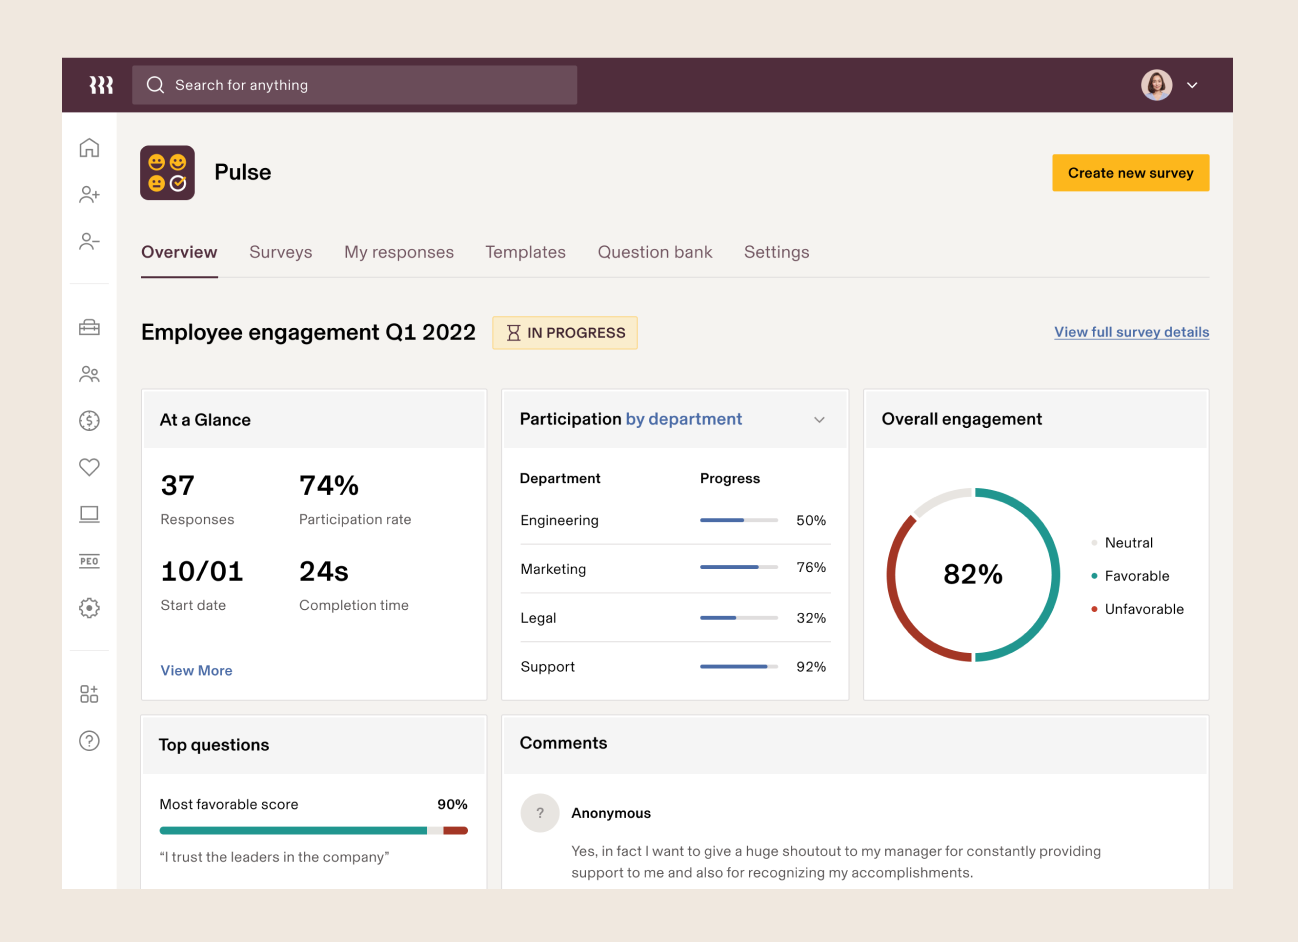Click the 10/01 Start date value
Screen dimensions: 1298x942
(x=202, y=572)
